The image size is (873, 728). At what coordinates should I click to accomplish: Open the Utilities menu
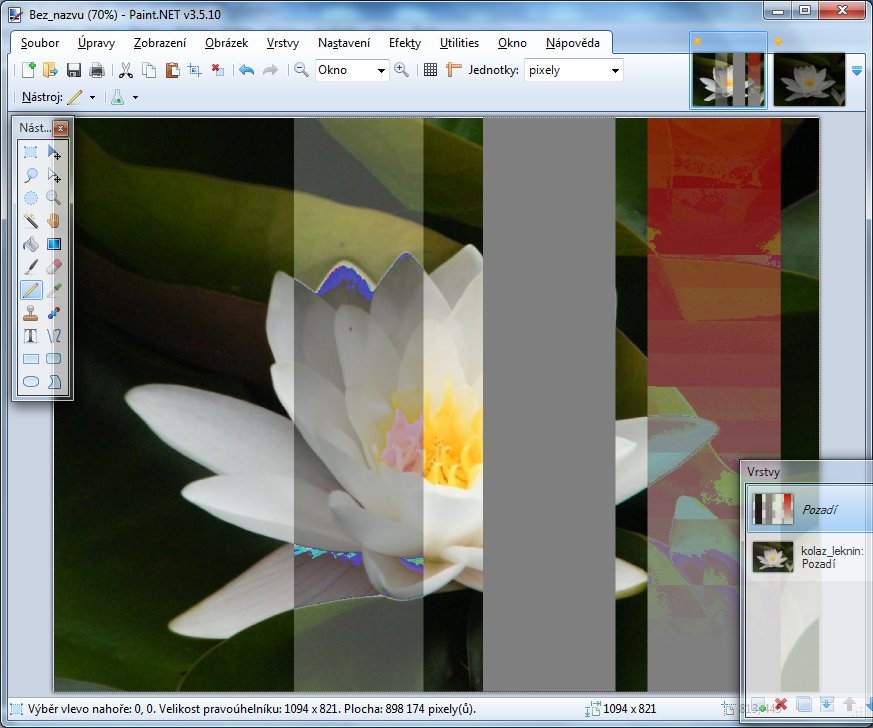(x=459, y=43)
